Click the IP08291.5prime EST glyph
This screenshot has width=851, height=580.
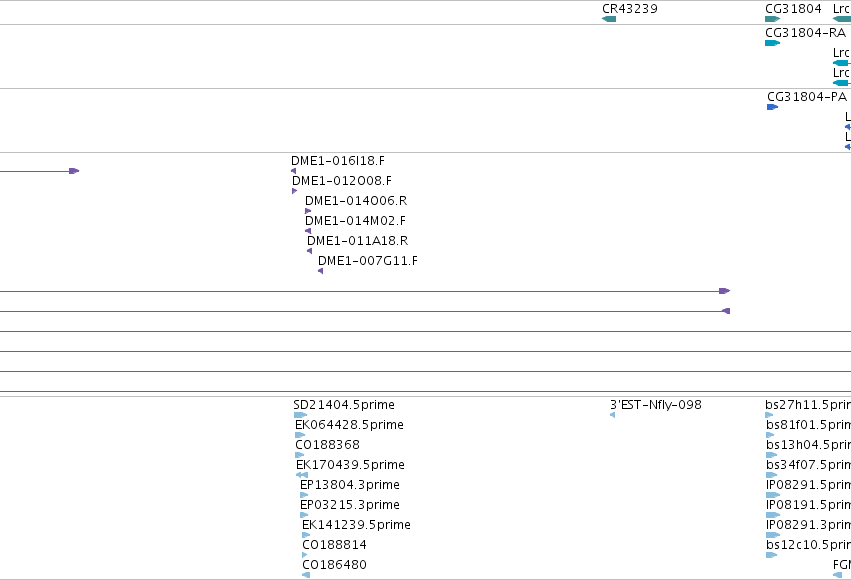pos(773,495)
